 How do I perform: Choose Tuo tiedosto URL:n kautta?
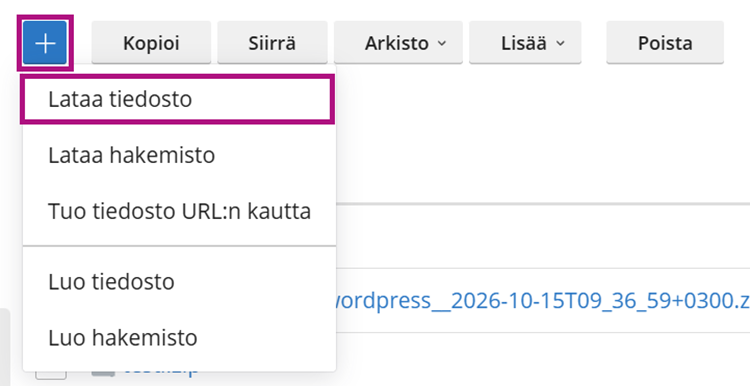click(179, 211)
